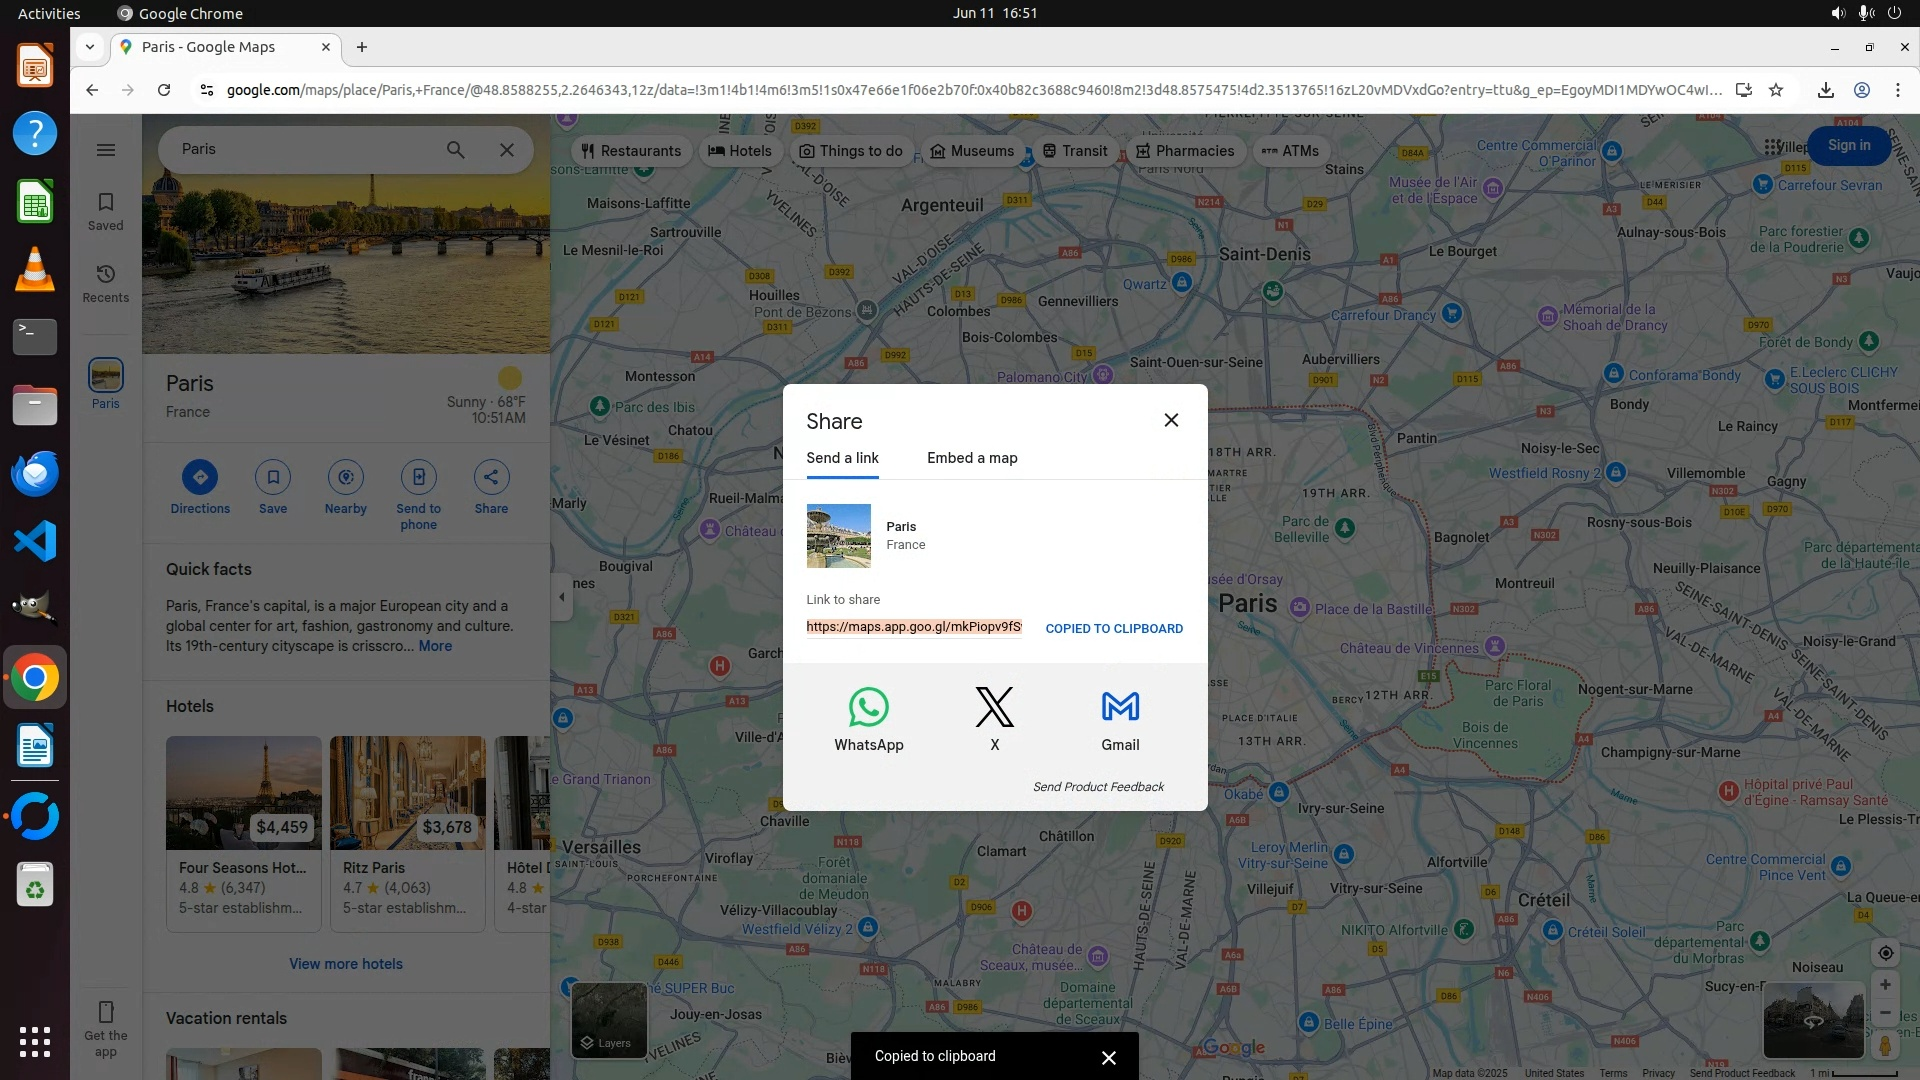Open the Layers map view thumbnail
The height and width of the screenshot is (1080, 1920).
pos(608,1018)
